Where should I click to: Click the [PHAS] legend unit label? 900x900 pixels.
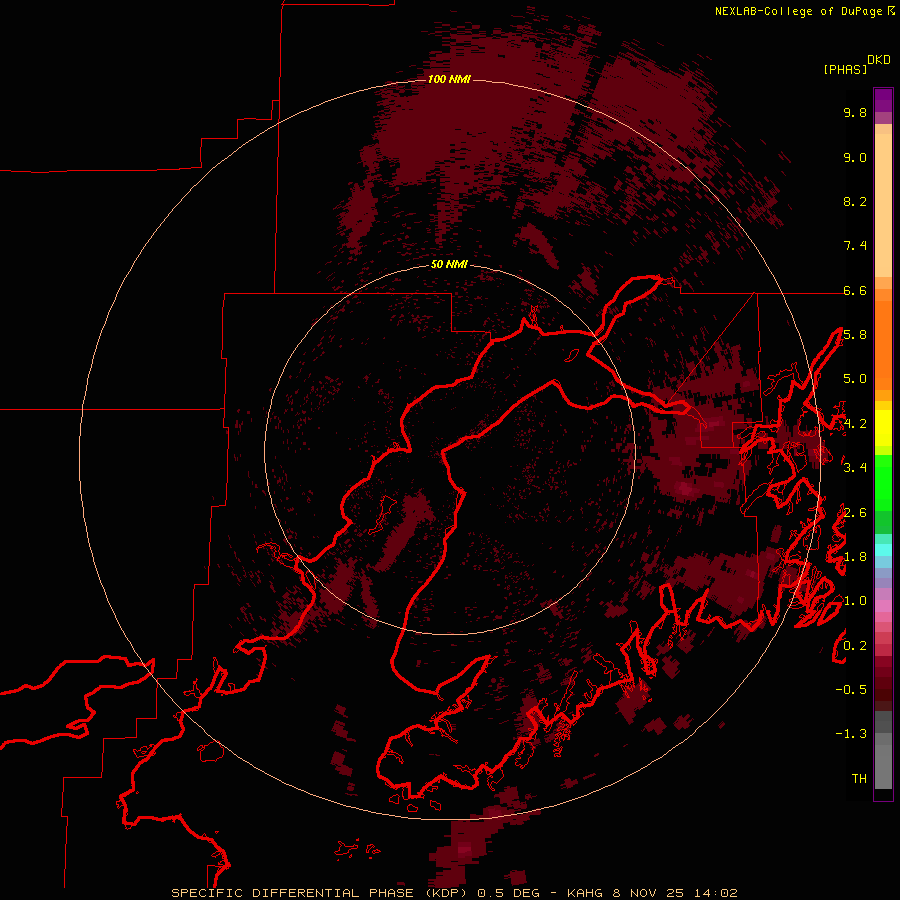coord(845,69)
